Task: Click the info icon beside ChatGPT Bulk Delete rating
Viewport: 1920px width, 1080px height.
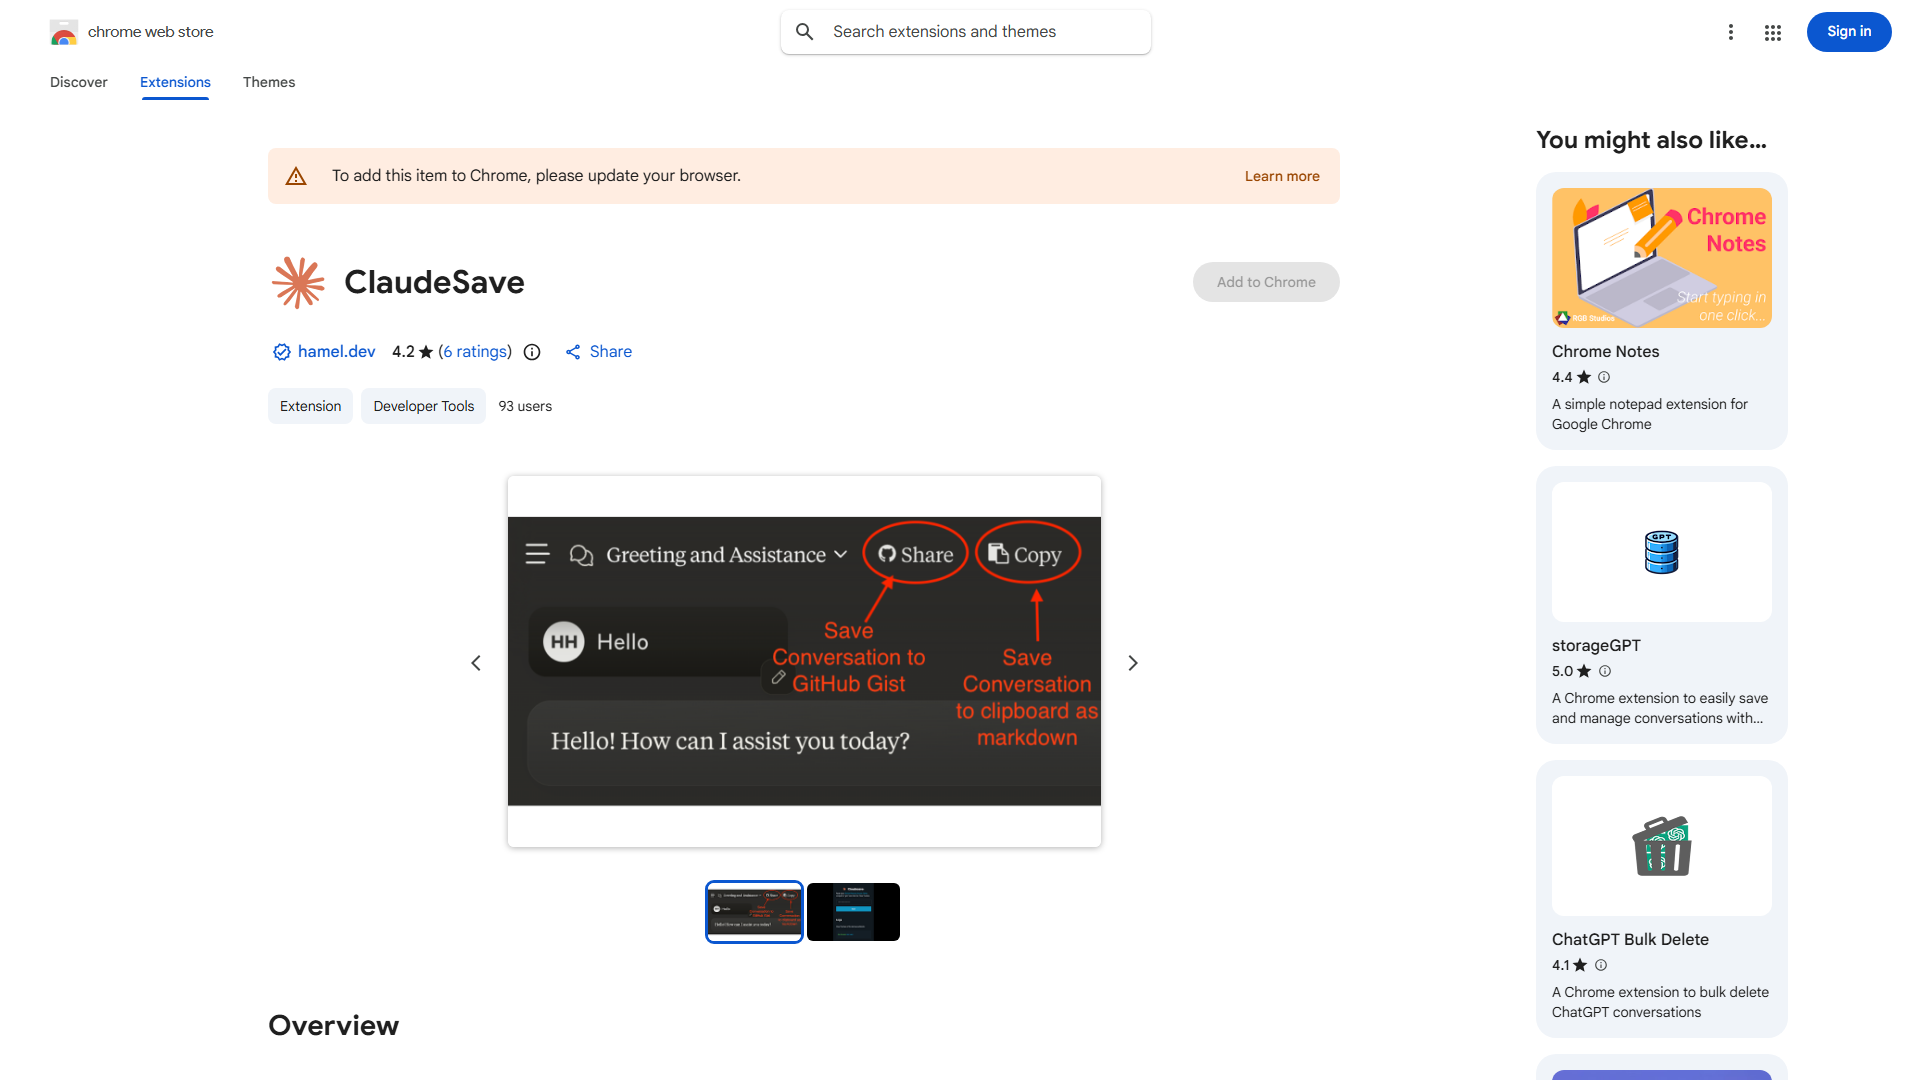Action: tap(1599, 965)
